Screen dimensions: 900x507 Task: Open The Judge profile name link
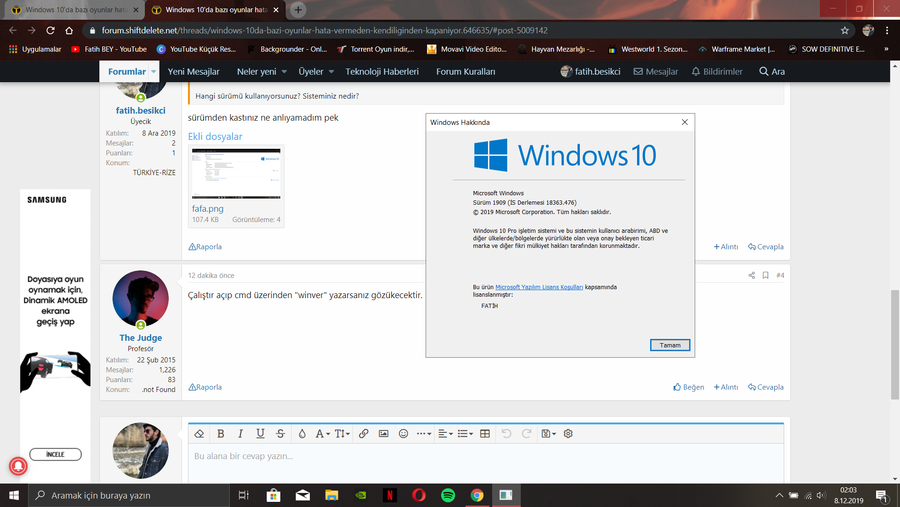point(141,338)
